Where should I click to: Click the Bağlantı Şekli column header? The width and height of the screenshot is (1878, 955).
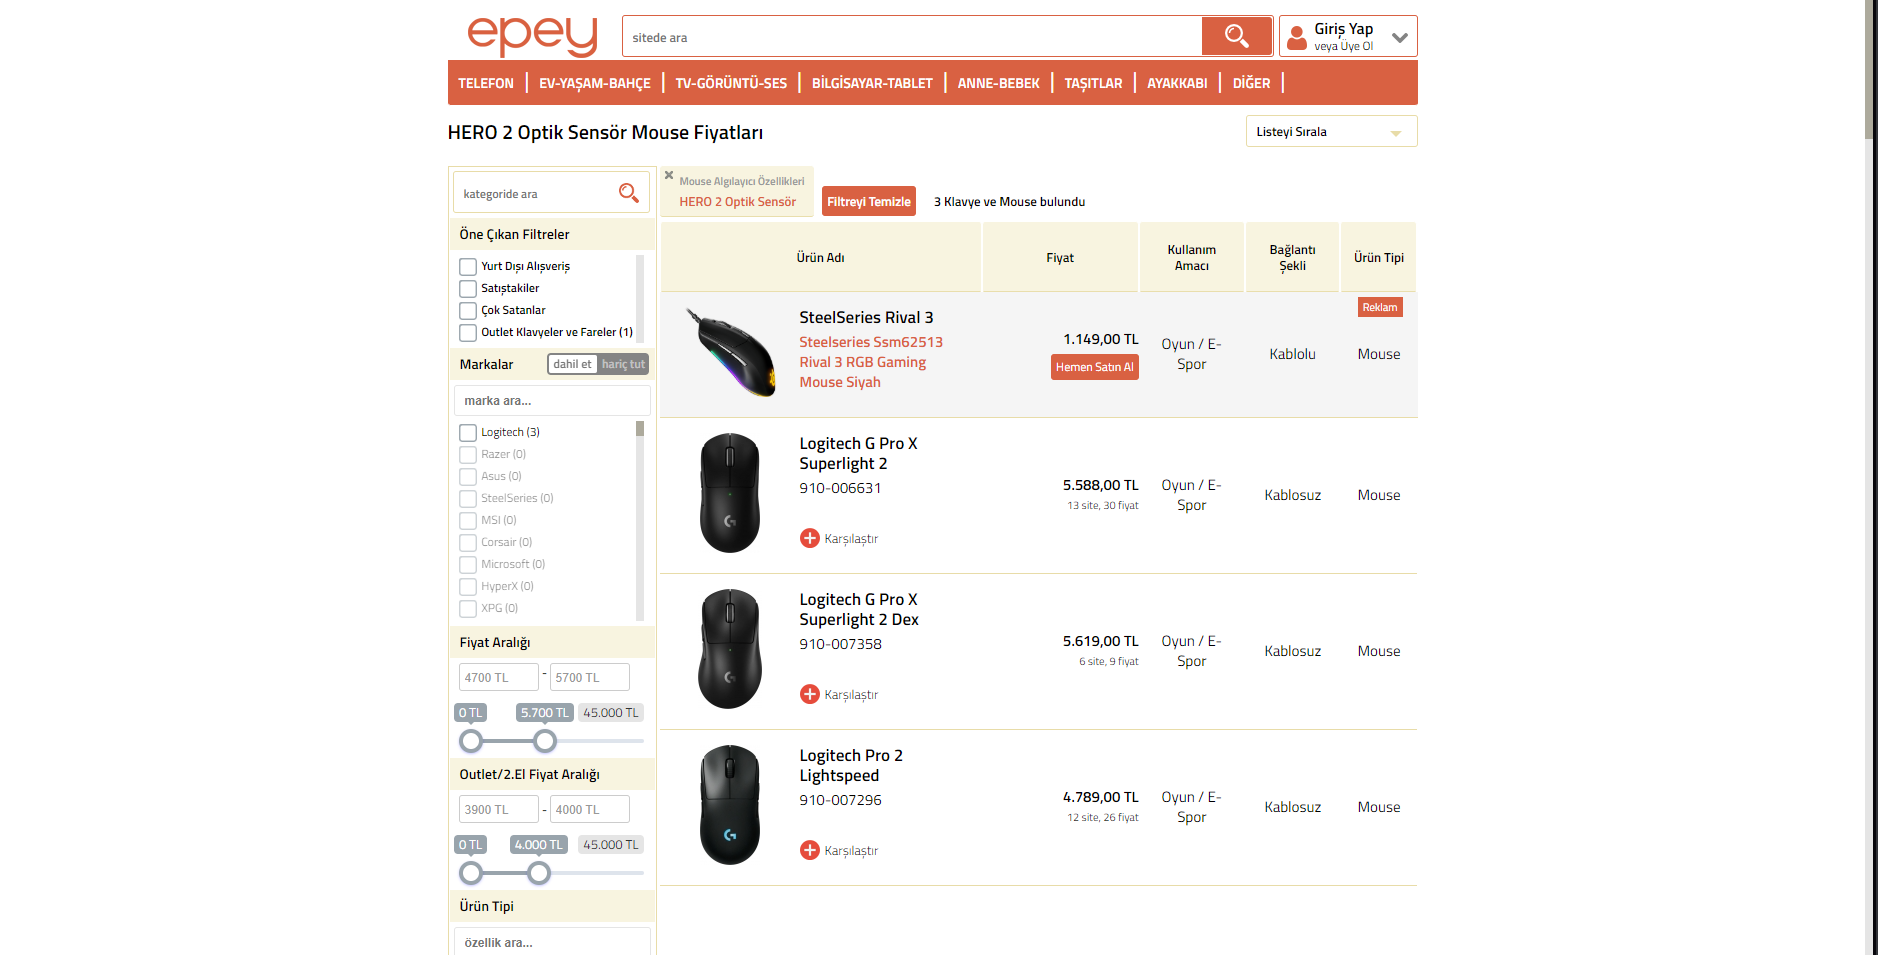(1293, 257)
